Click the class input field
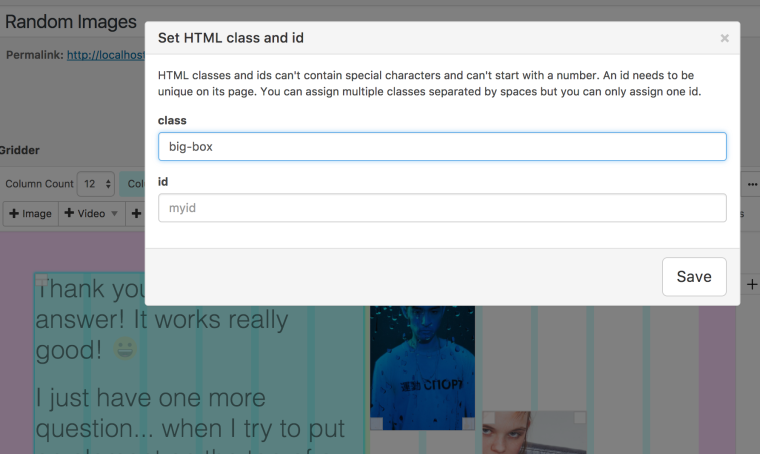The image size is (760, 454). pos(442,146)
